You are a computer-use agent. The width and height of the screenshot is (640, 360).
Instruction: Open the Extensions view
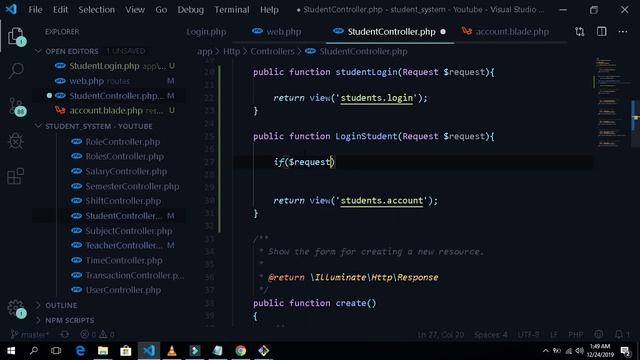[16, 176]
